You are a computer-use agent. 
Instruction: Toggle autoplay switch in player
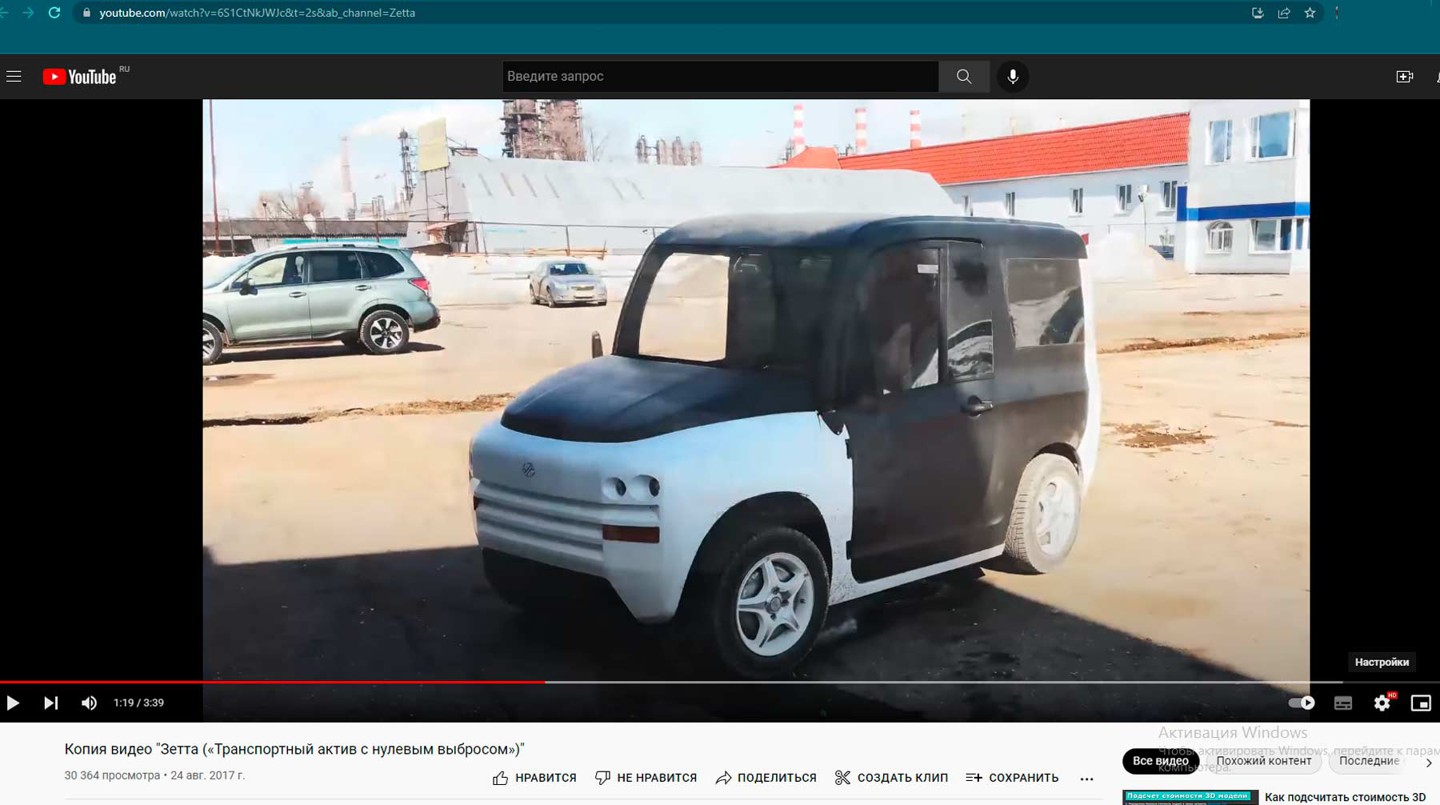click(1301, 703)
